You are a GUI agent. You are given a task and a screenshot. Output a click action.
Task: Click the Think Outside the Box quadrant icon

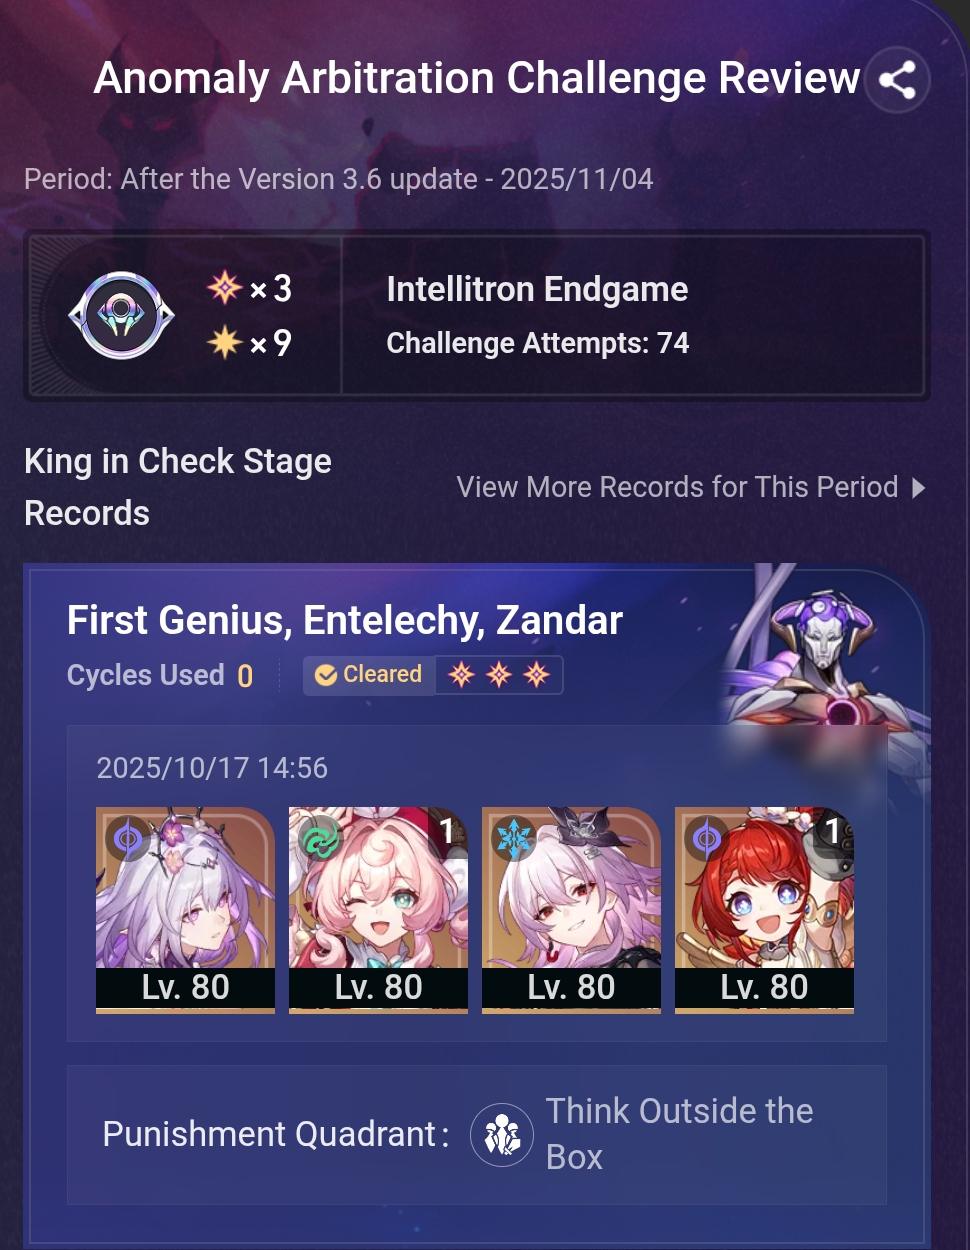tap(502, 1135)
